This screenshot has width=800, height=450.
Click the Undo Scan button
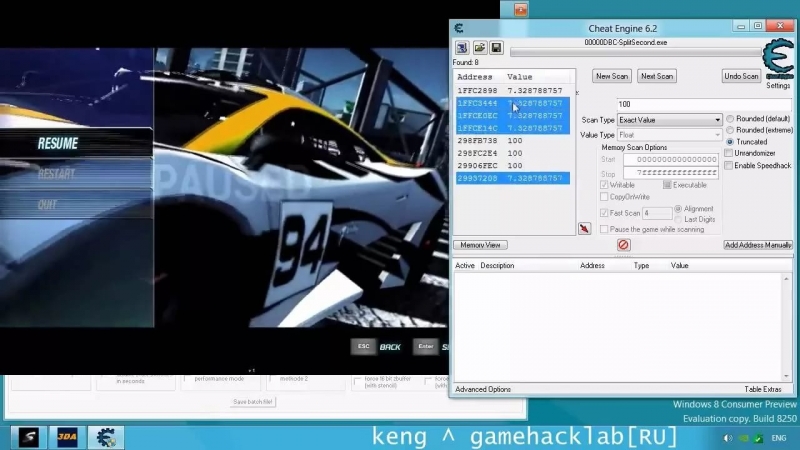741,76
